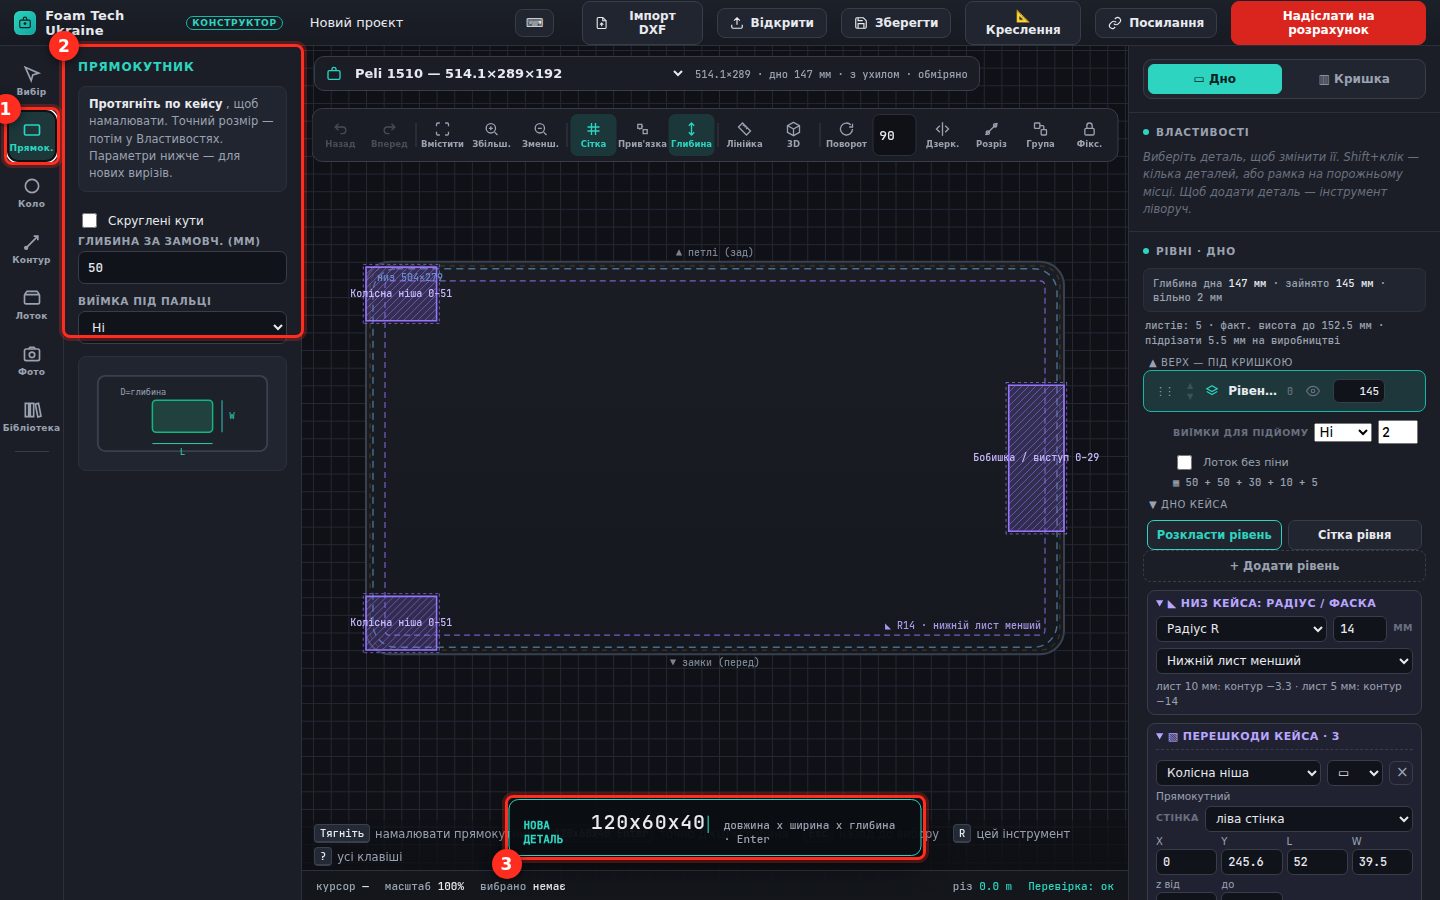The image size is (1440, 900).
Task: Open Виїмка під пальці dropdown
Action: point(182,326)
